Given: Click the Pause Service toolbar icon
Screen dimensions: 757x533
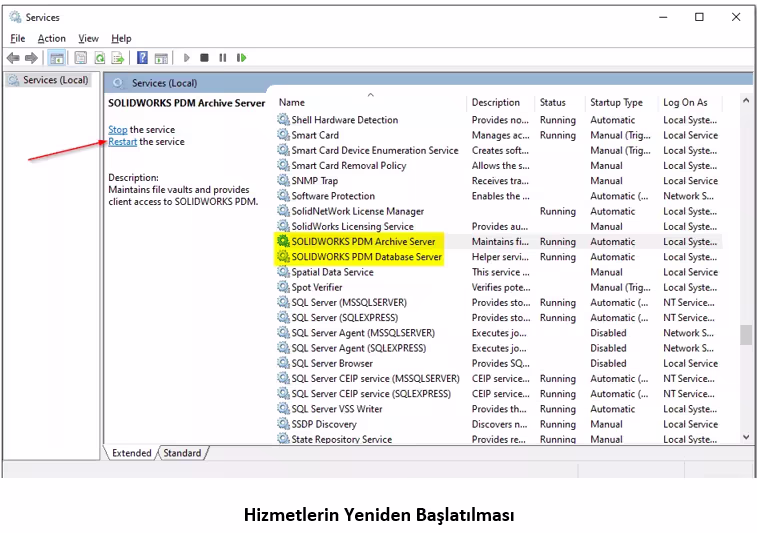Looking at the screenshot, I should 223,58.
